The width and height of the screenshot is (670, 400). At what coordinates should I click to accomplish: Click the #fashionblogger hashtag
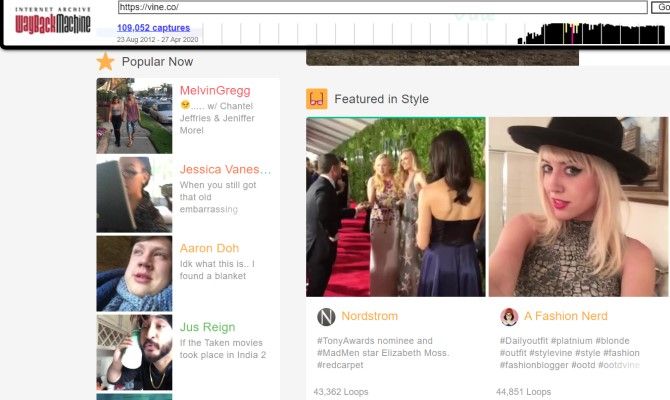(534, 365)
